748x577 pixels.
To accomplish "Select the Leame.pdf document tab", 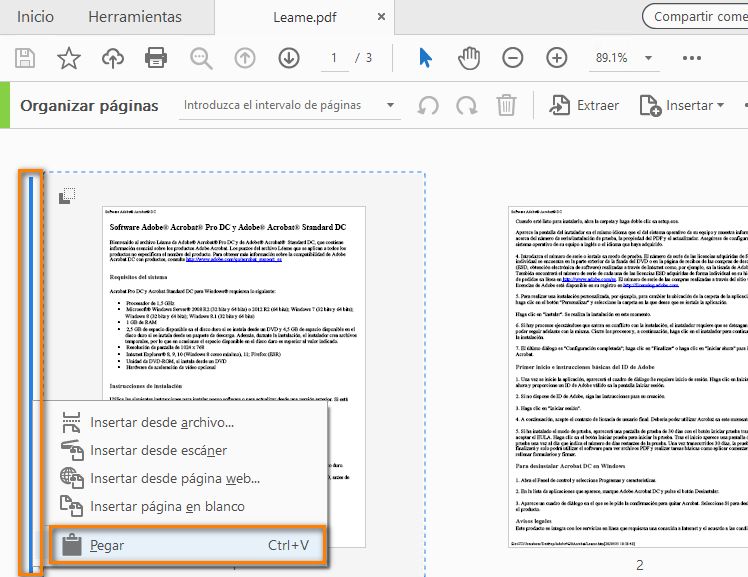I will [305, 17].
